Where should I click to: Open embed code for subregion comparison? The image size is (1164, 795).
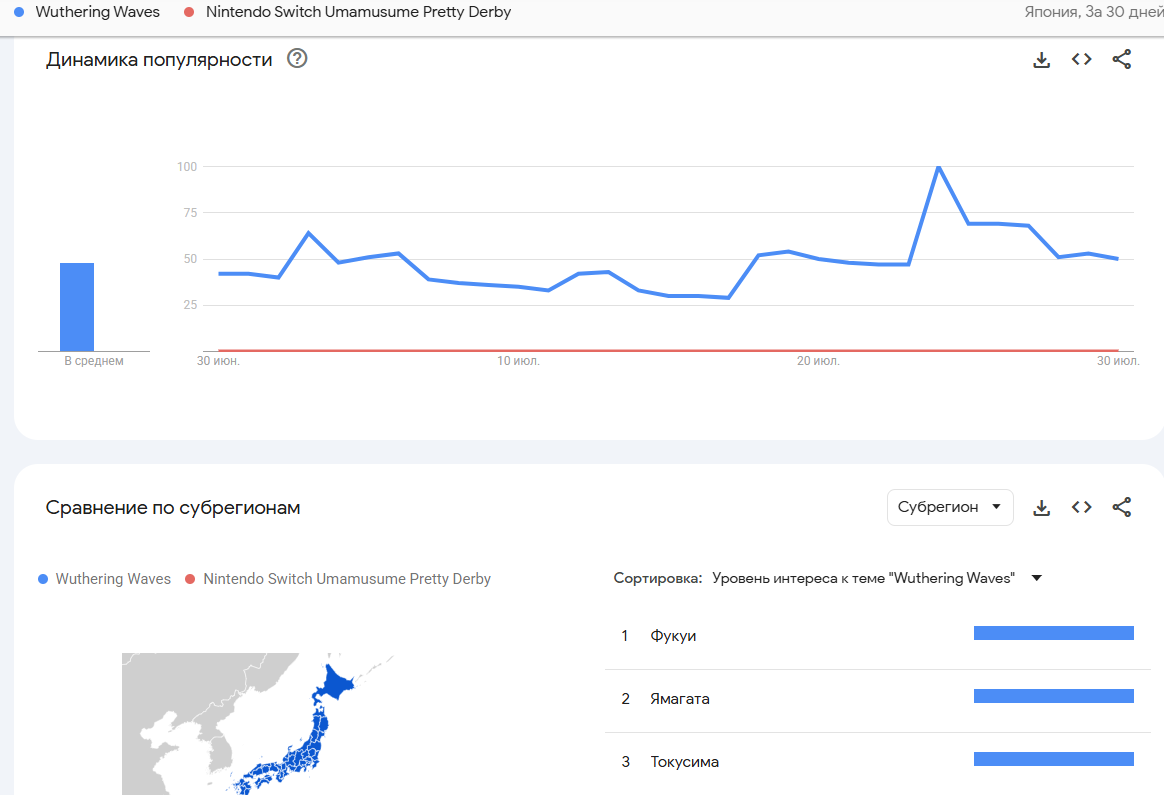(x=1081, y=508)
